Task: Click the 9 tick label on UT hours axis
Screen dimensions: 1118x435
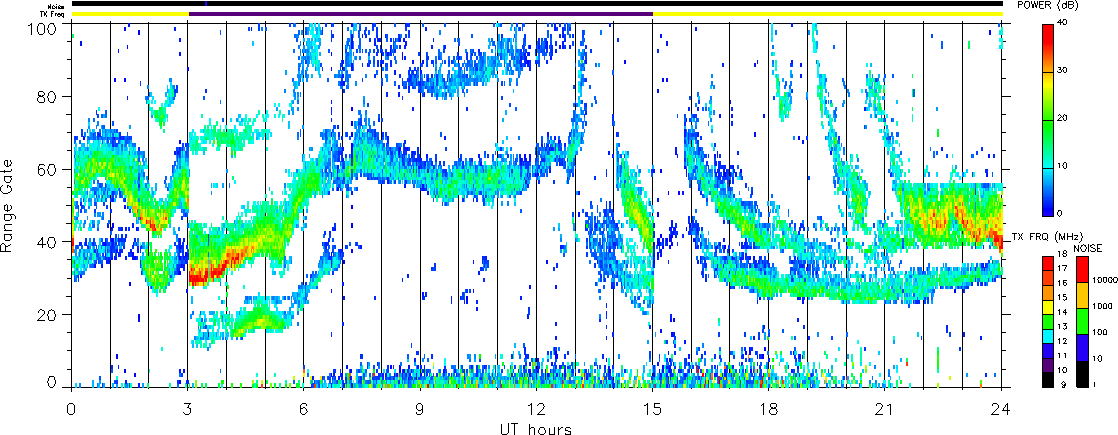Action: pos(420,409)
